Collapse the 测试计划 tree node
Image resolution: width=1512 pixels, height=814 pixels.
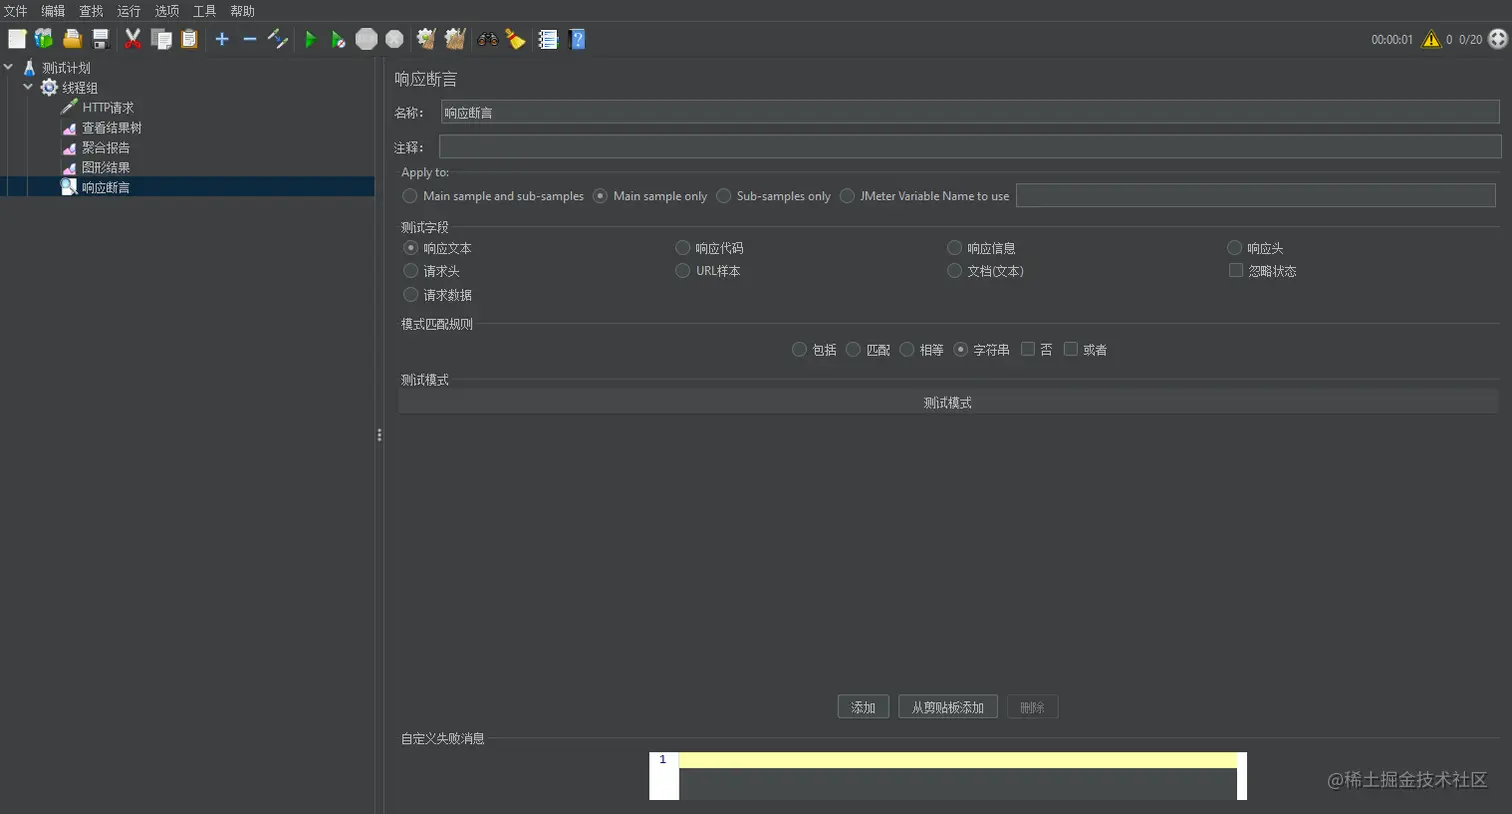click(9, 67)
